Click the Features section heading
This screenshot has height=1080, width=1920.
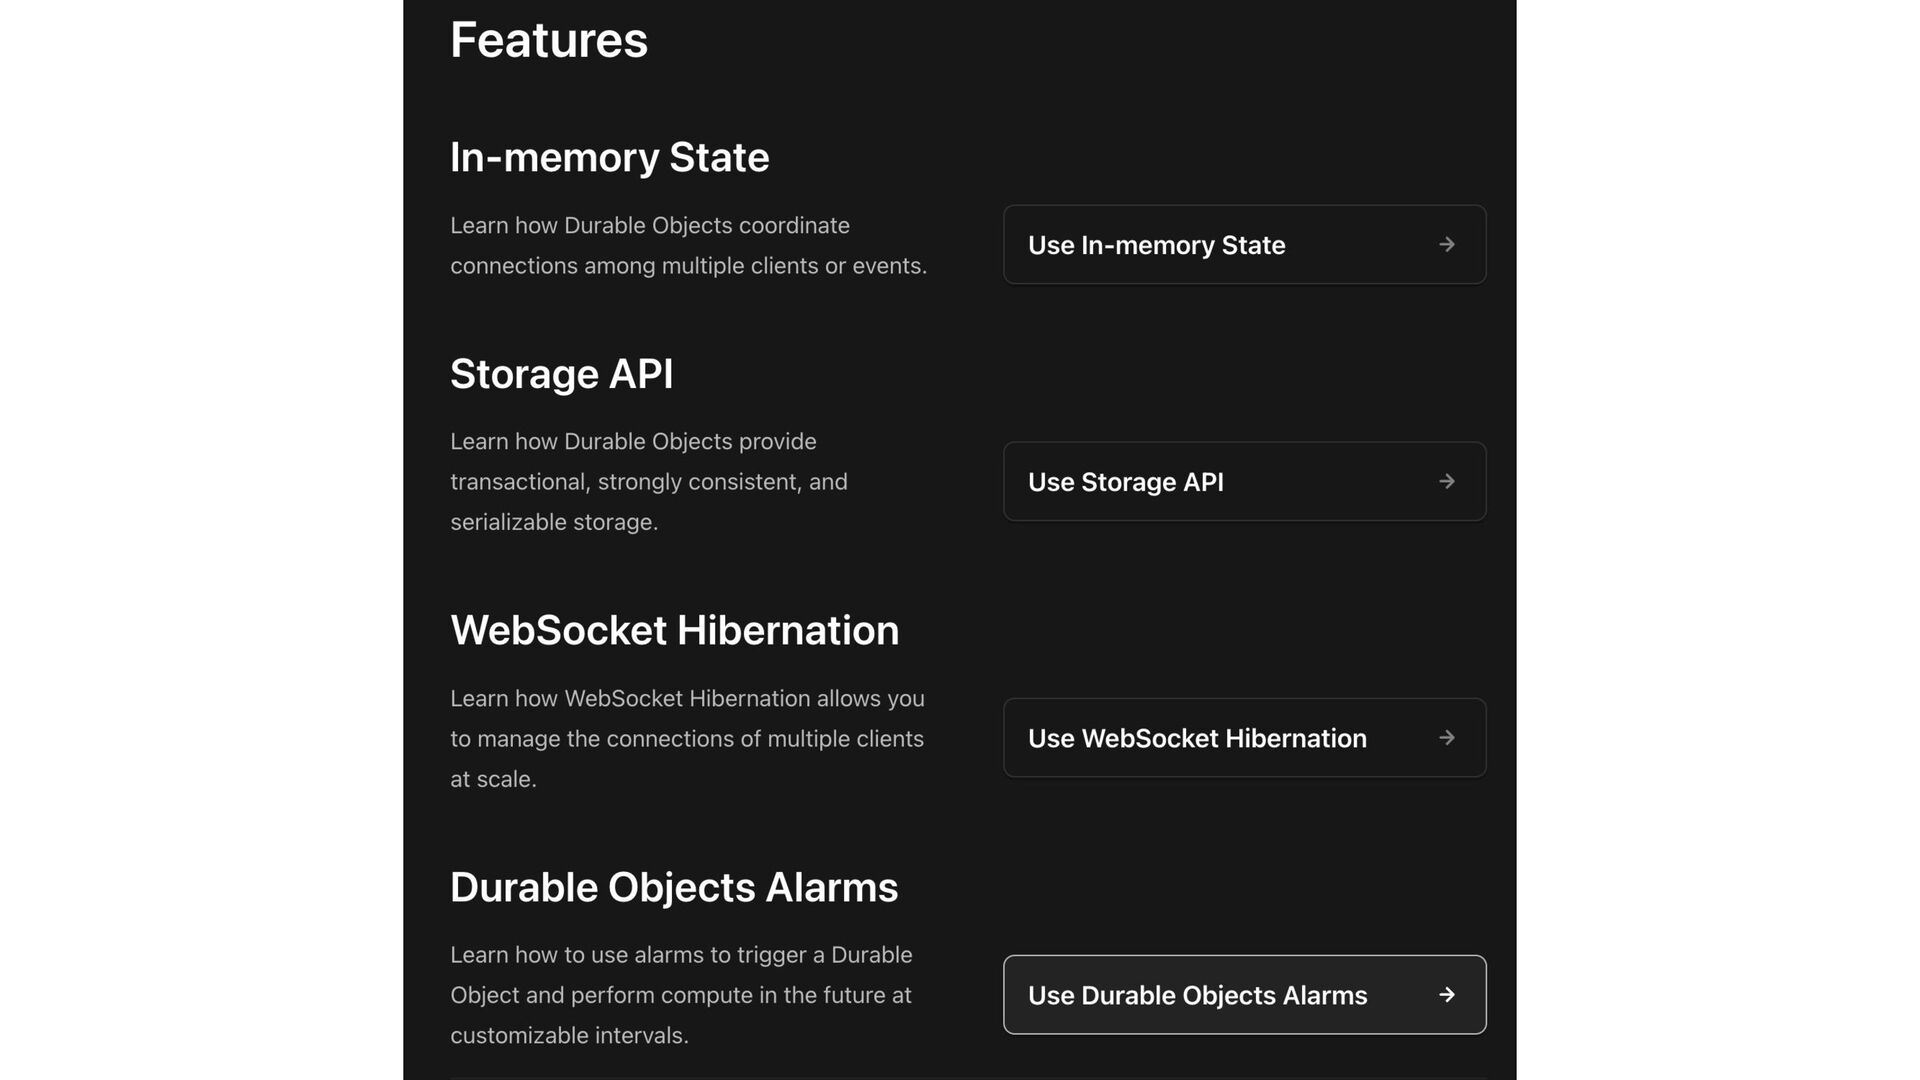point(549,40)
